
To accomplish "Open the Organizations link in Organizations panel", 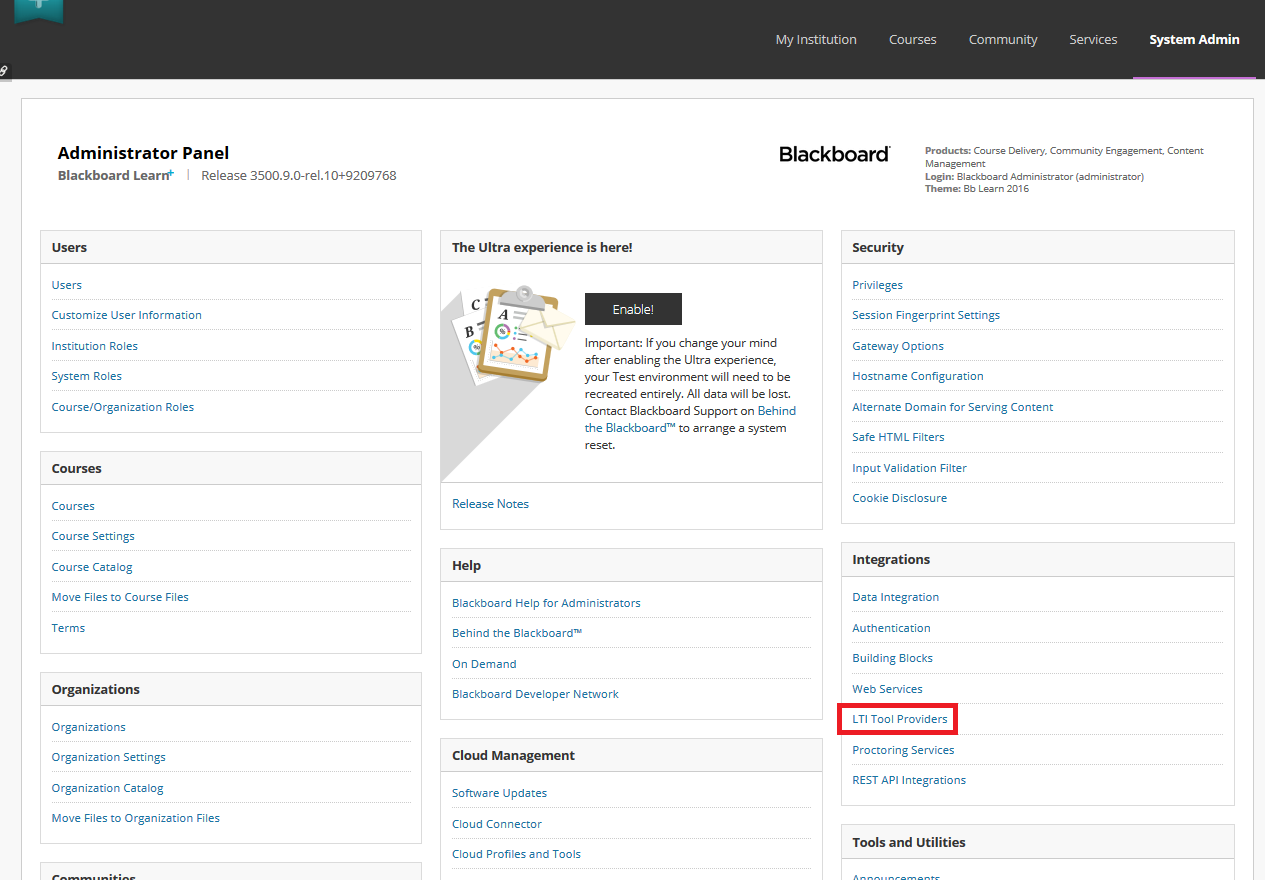I will click(89, 727).
